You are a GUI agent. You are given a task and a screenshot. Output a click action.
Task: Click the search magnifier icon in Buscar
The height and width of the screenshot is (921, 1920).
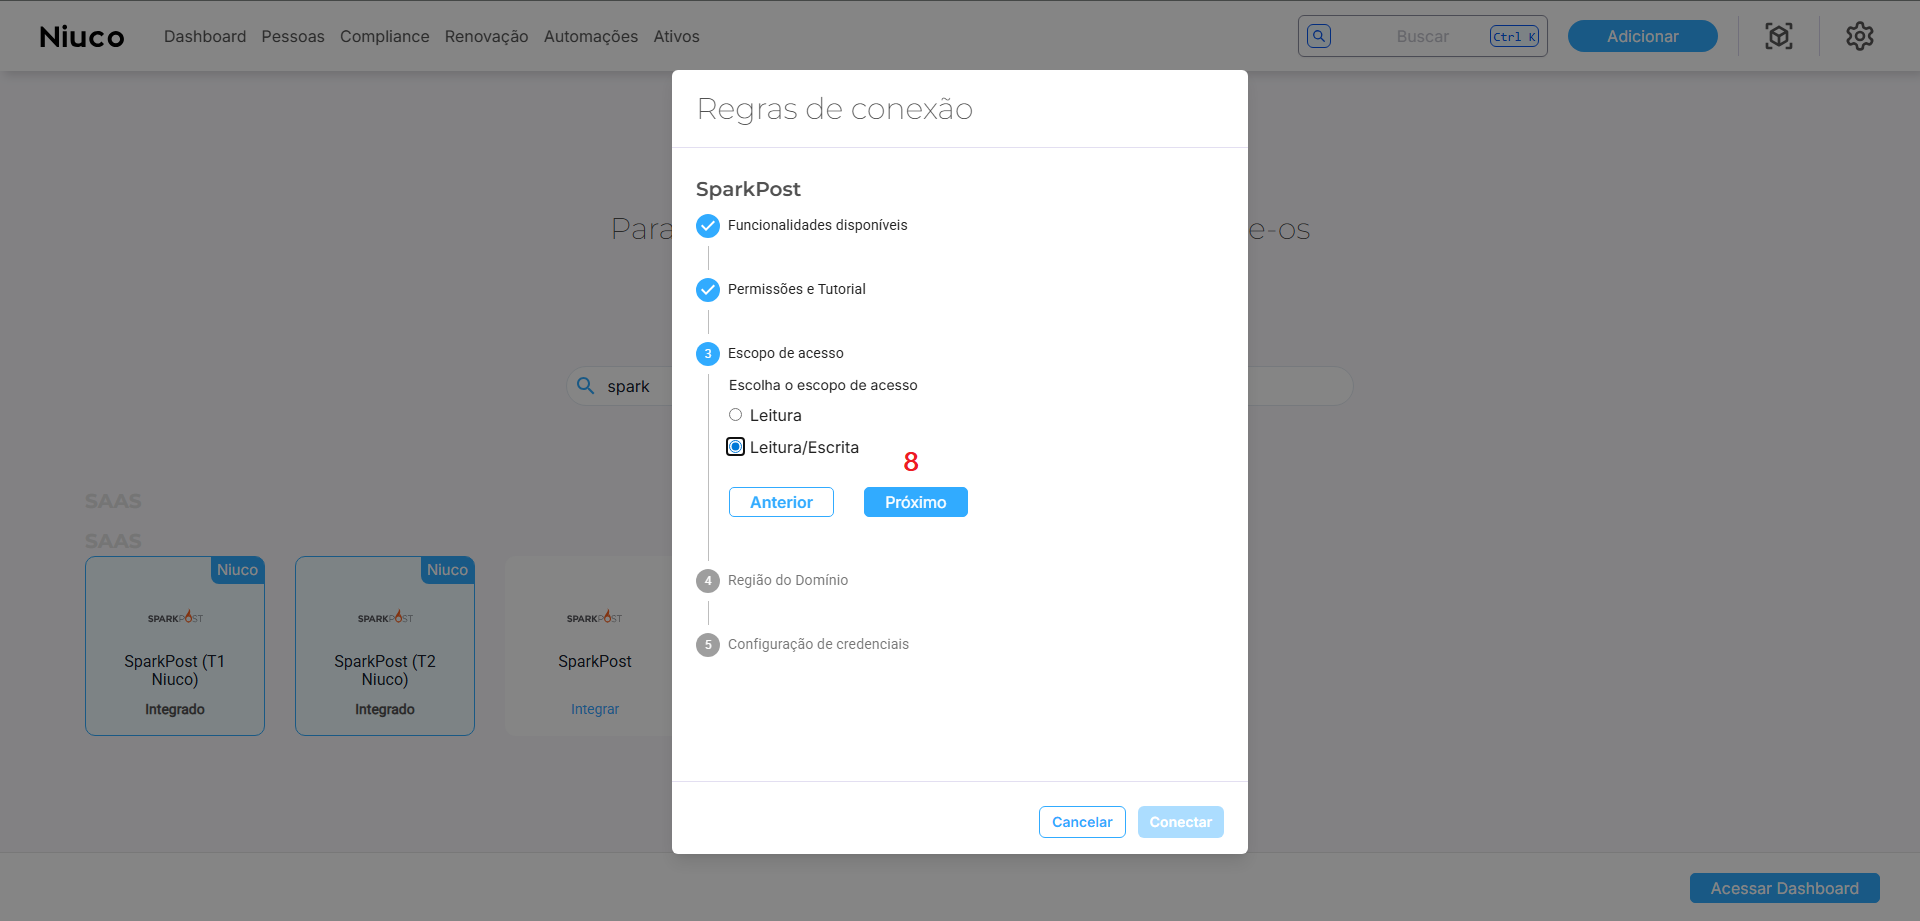point(1319,36)
